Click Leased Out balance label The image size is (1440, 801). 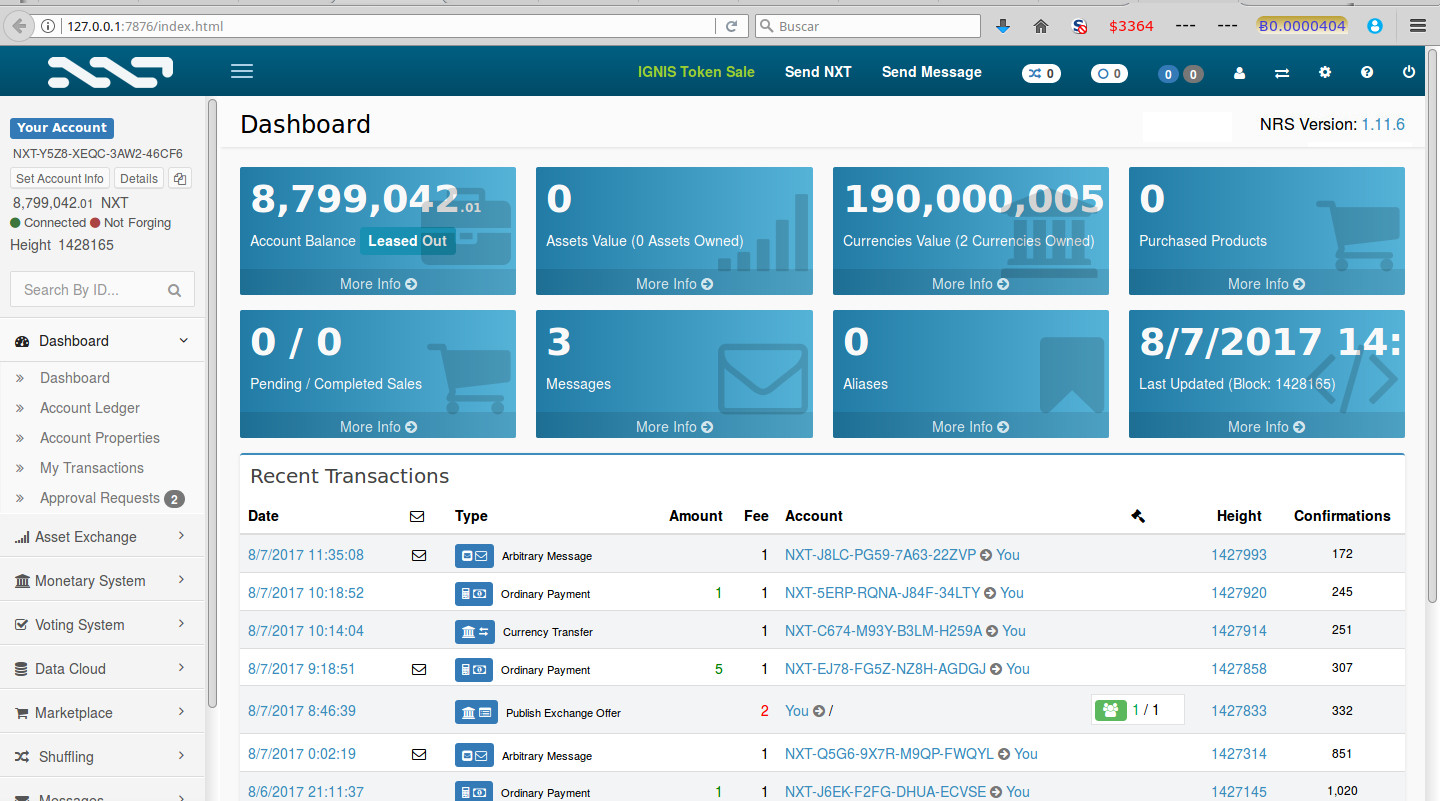pos(407,241)
